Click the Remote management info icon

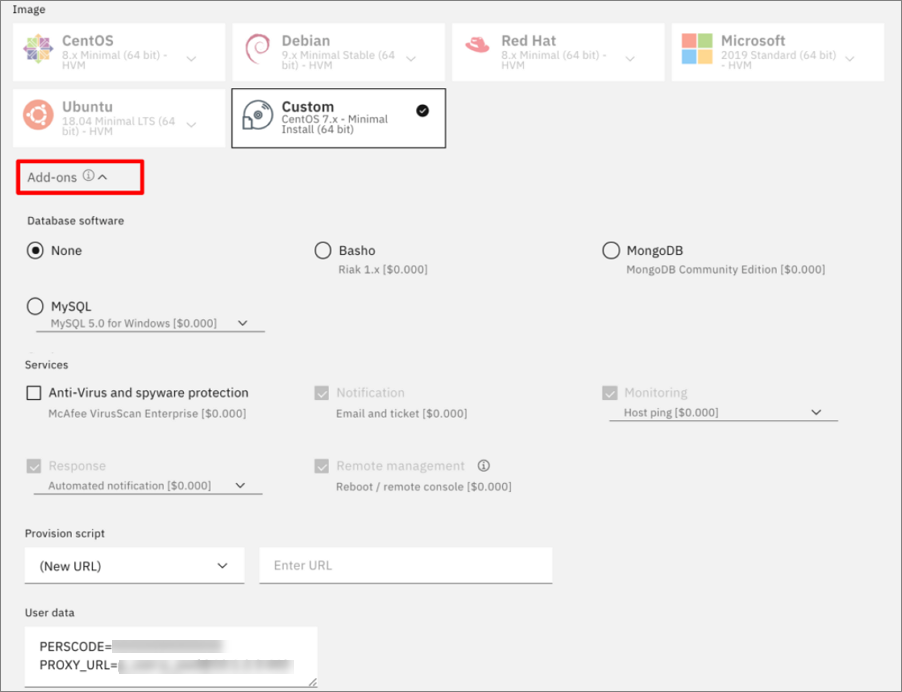point(484,466)
